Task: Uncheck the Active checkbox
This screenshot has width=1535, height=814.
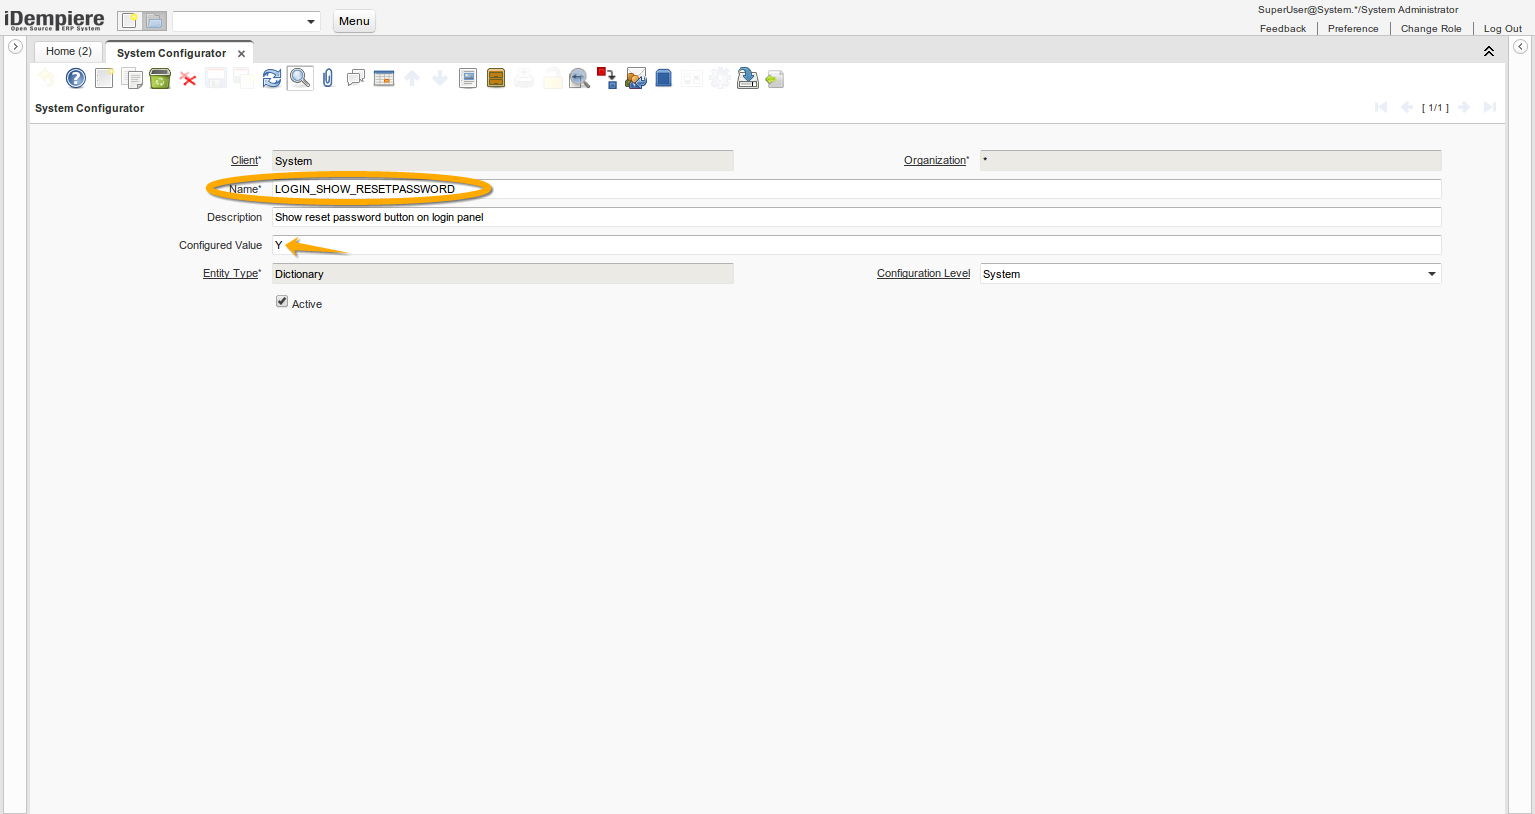Action: 282,302
